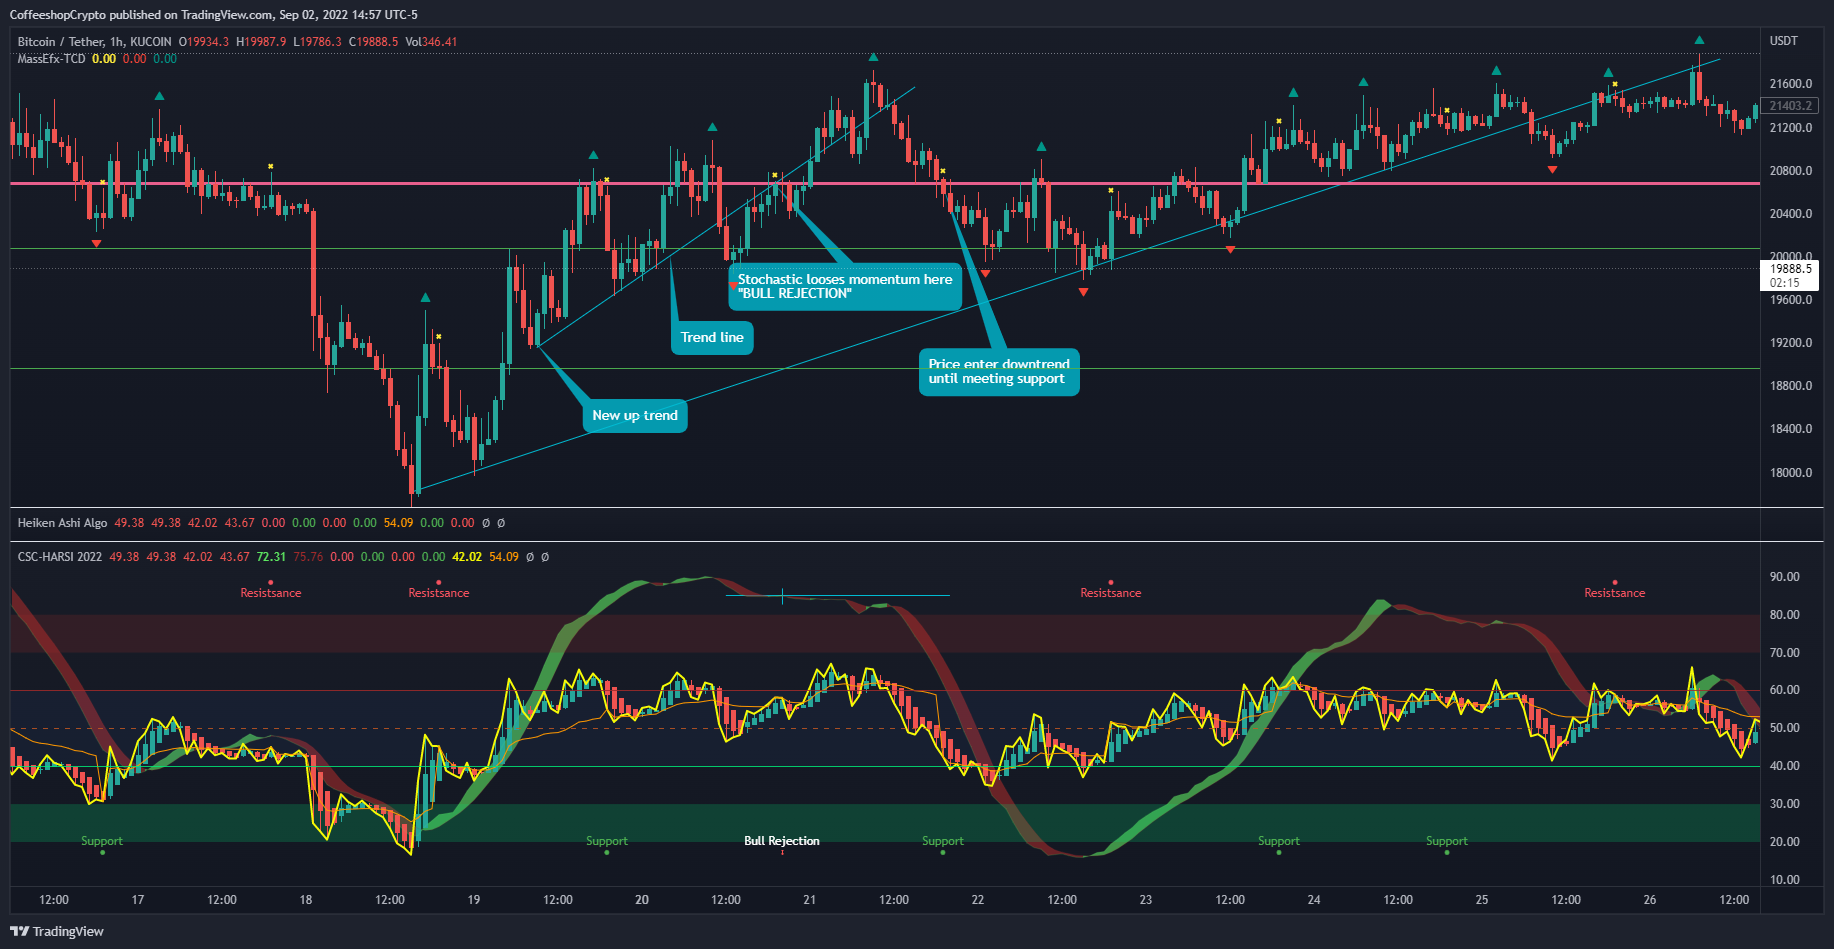Click the TradingView logo at the bottom

tap(57, 931)
